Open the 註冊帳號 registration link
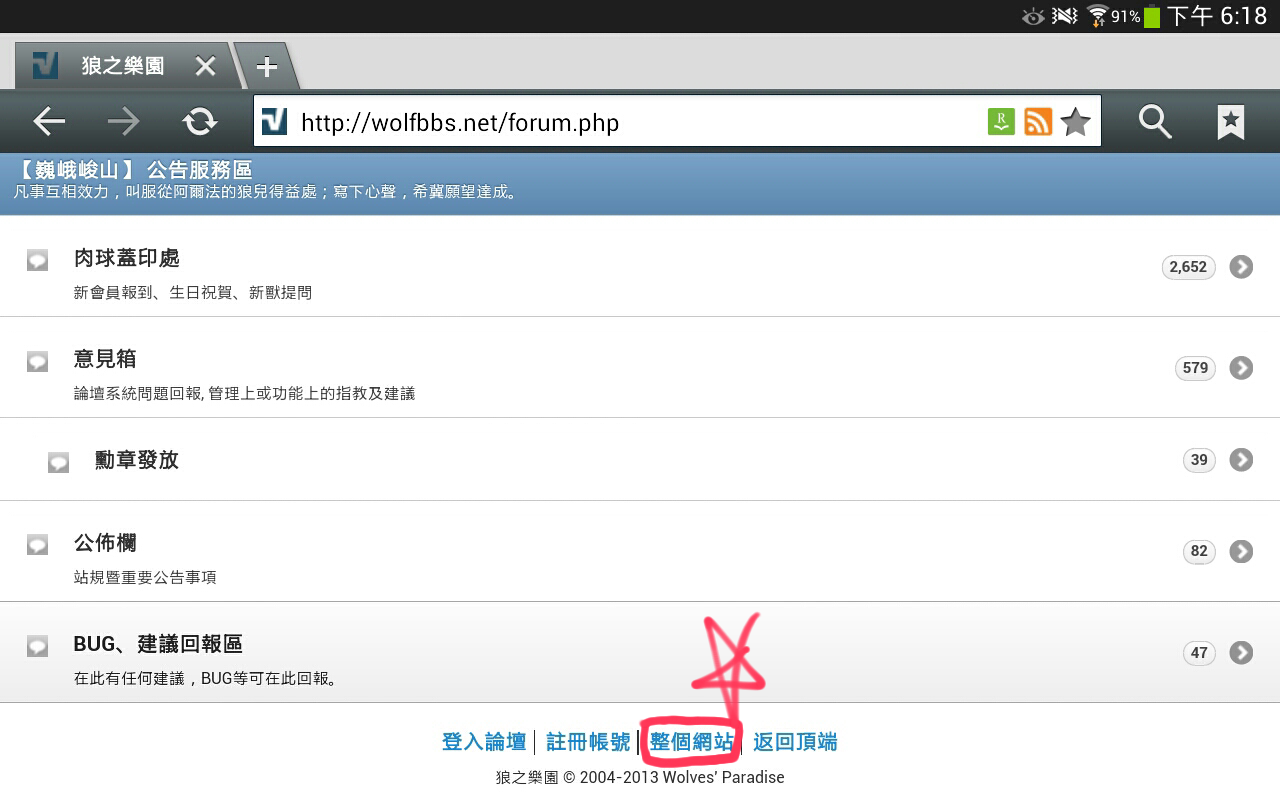The height and width of the screenshot is (800, 1280). (x=588, y=742)
